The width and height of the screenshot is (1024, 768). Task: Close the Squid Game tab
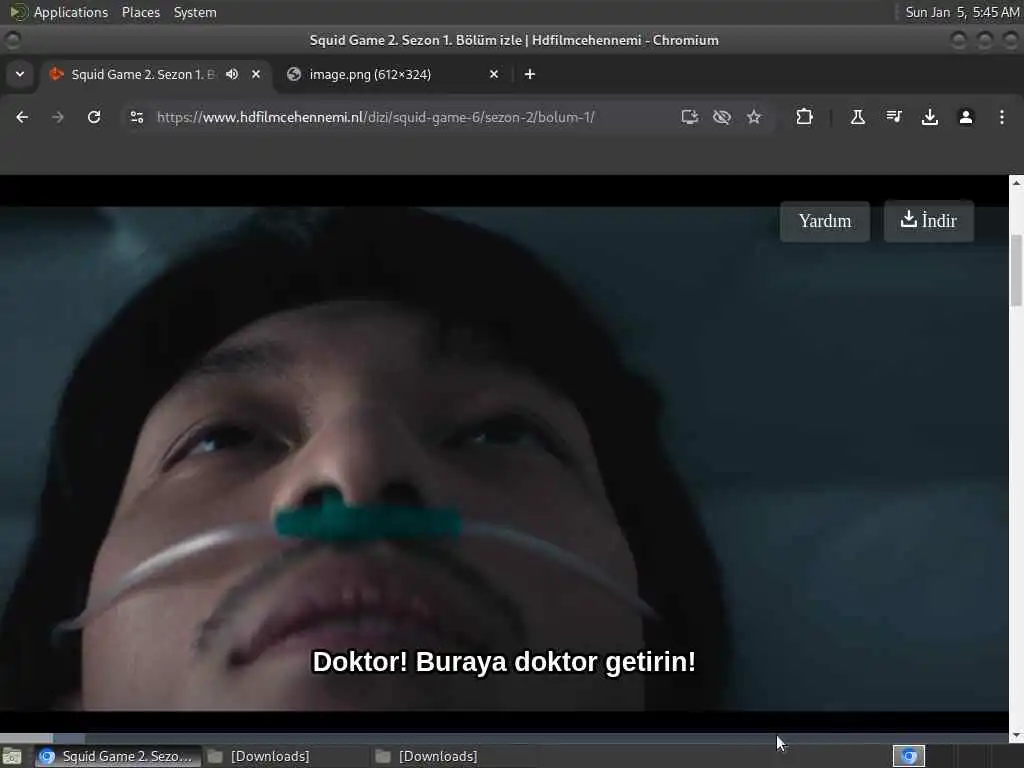pyautogui.click(x=256, y=74)
